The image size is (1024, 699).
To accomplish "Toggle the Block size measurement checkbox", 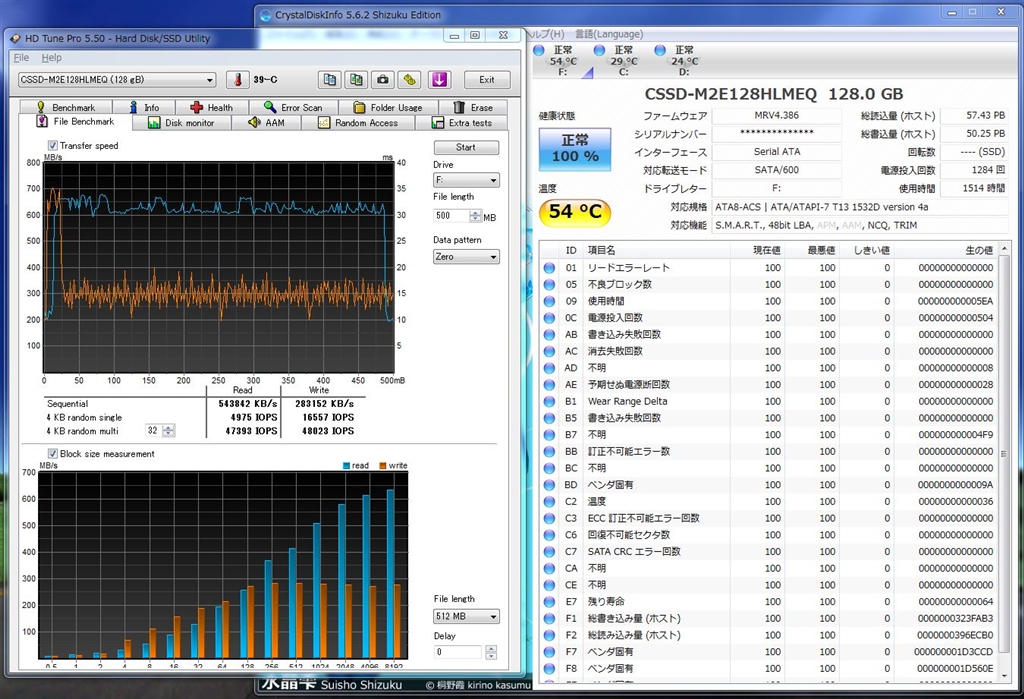I will tap(53, 454).
